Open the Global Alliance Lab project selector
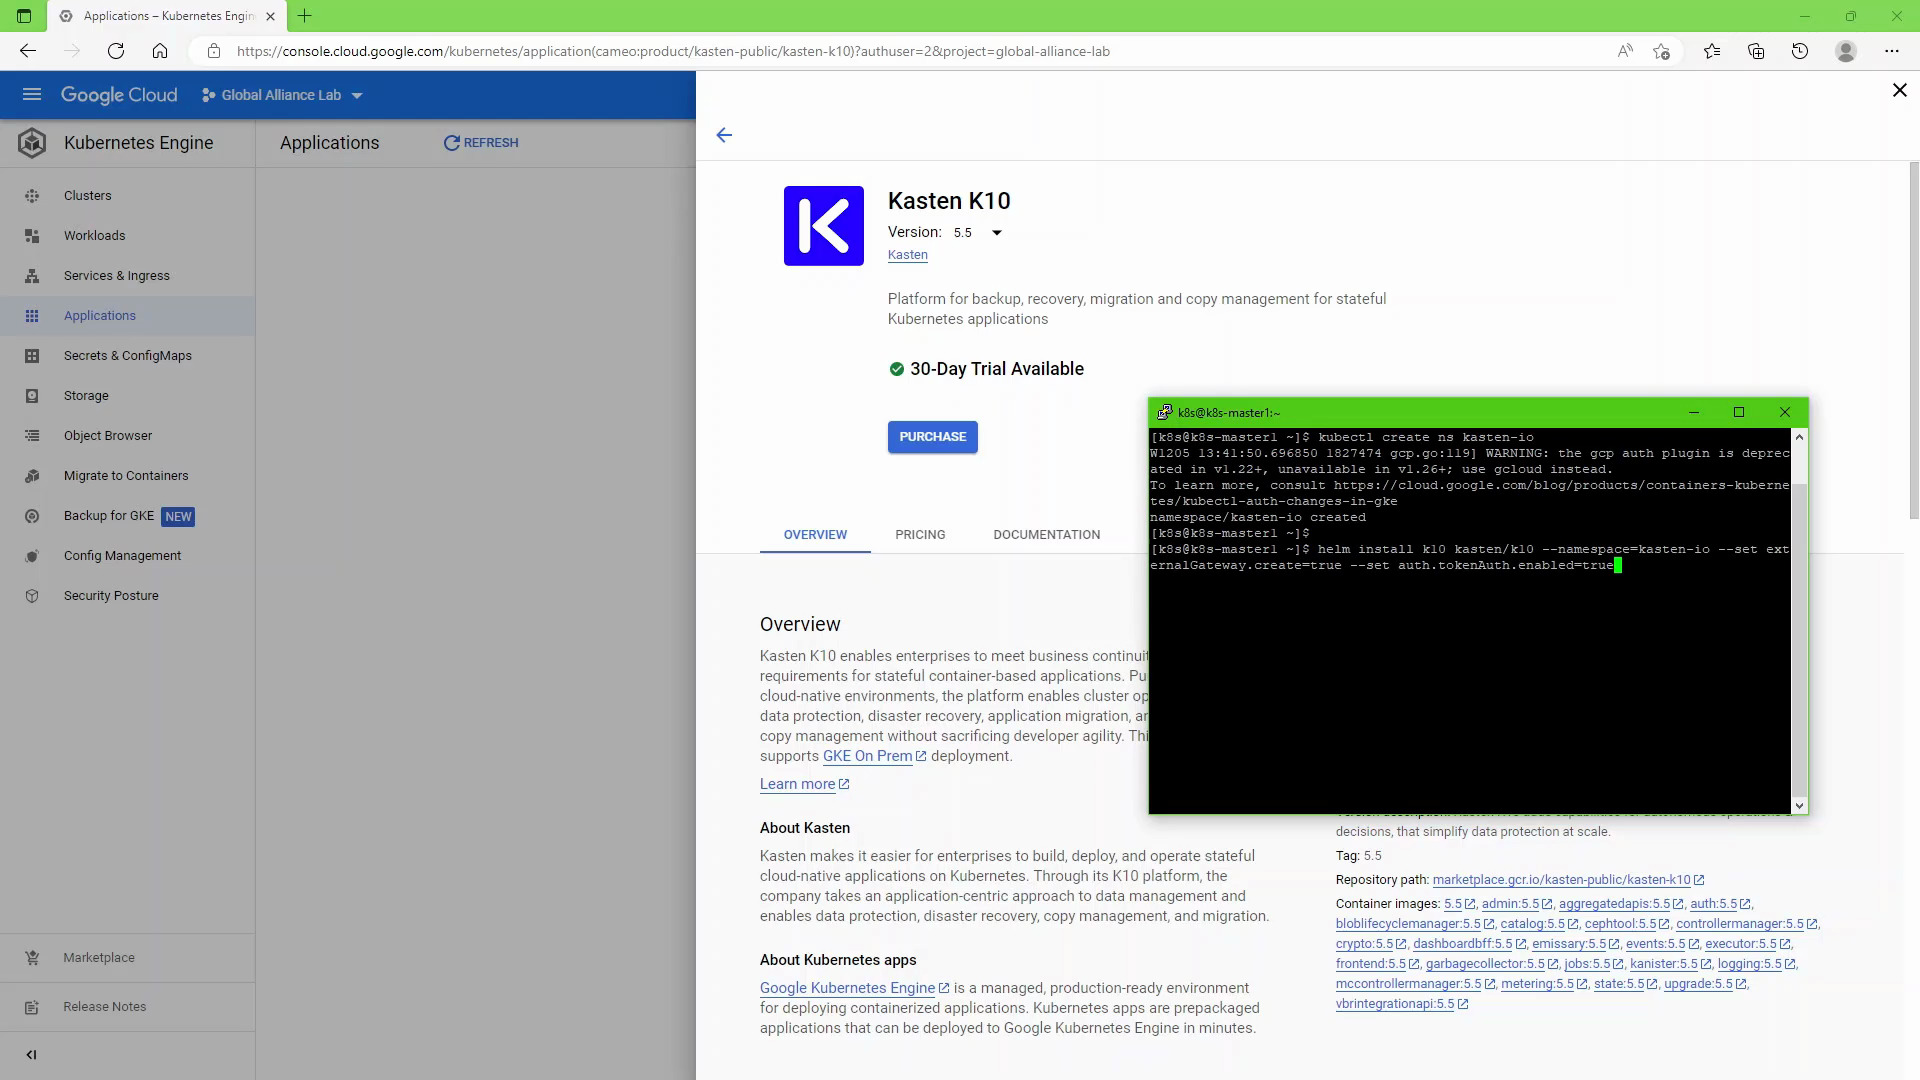The image size is (1920, 1080). click(x=282, y=95)
